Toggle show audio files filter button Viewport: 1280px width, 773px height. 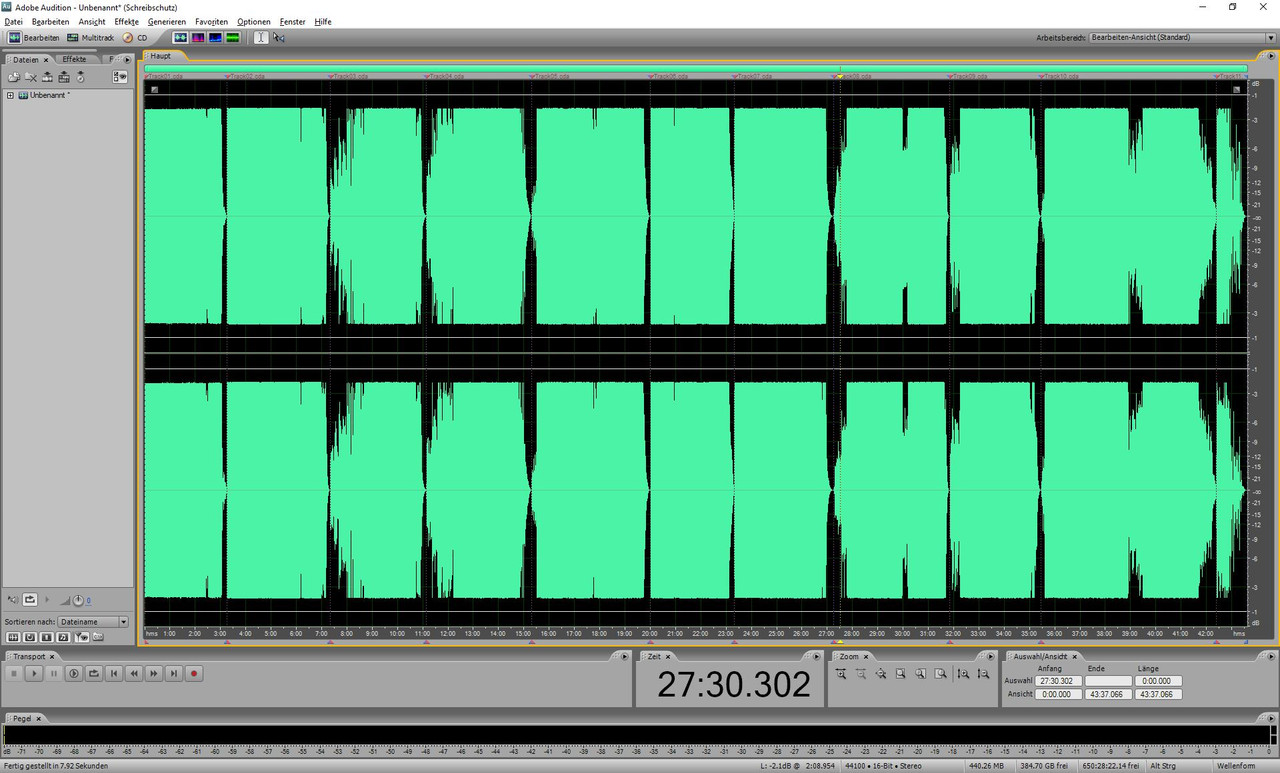[13, 637]
